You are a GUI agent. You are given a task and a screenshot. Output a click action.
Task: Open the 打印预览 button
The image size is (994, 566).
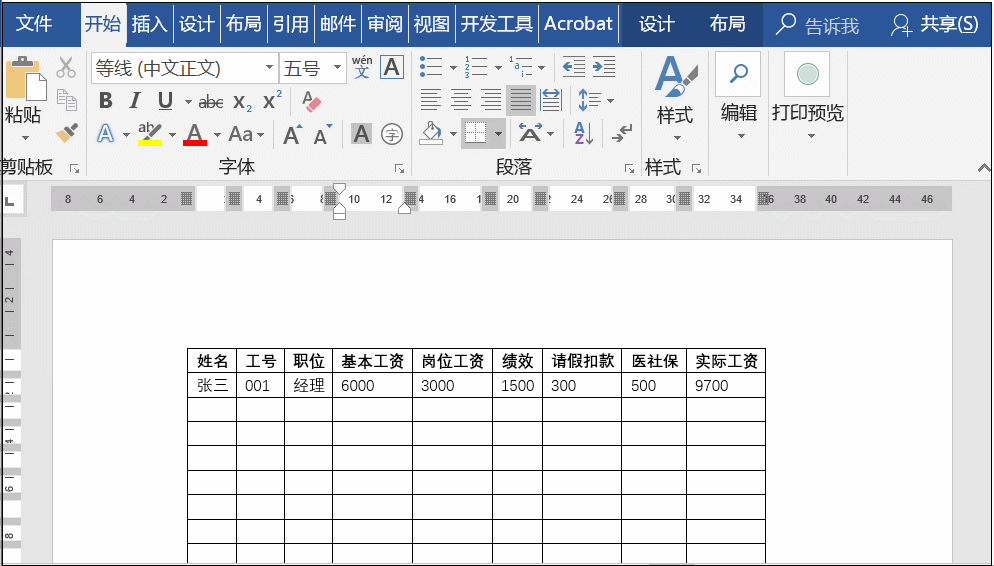pyautogui.click(x=807, y=95)
